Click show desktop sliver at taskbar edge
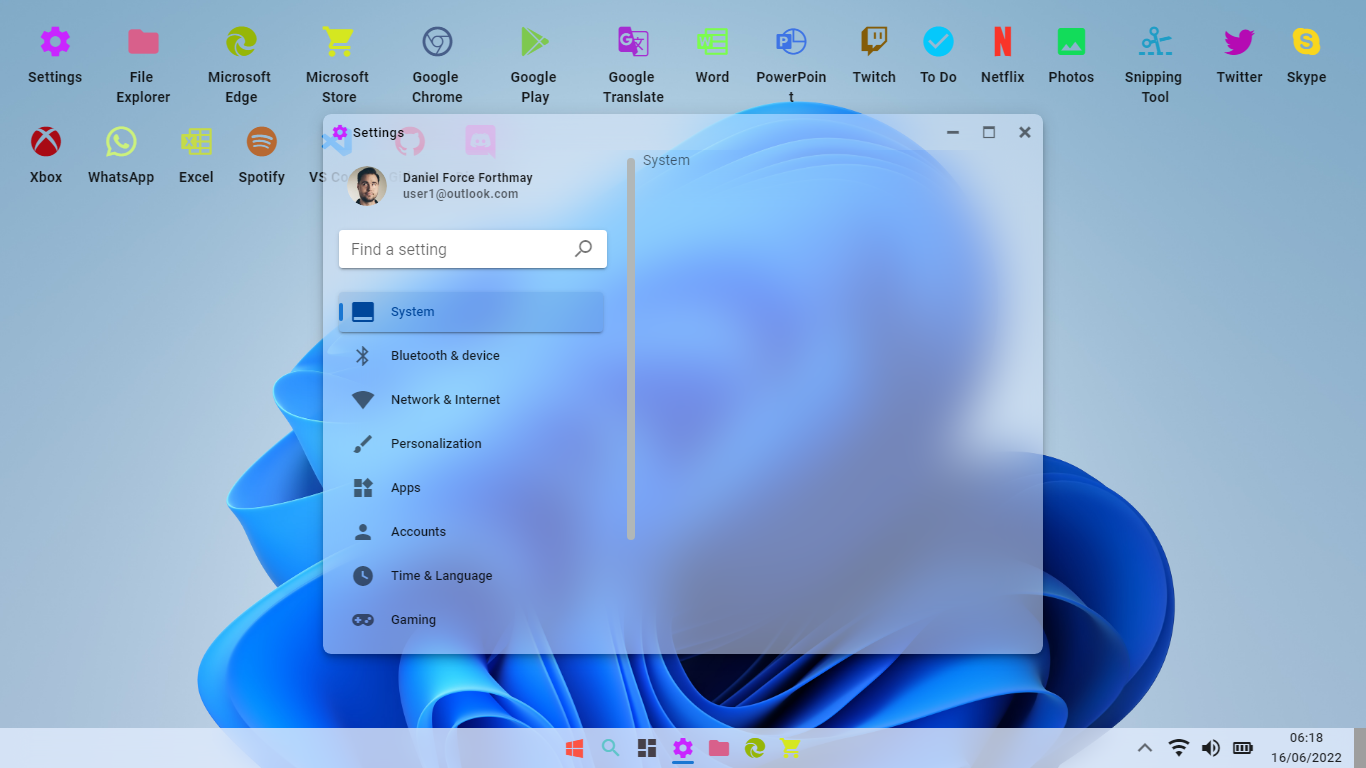This screenshot has width=1366, height=768. 1360,748
